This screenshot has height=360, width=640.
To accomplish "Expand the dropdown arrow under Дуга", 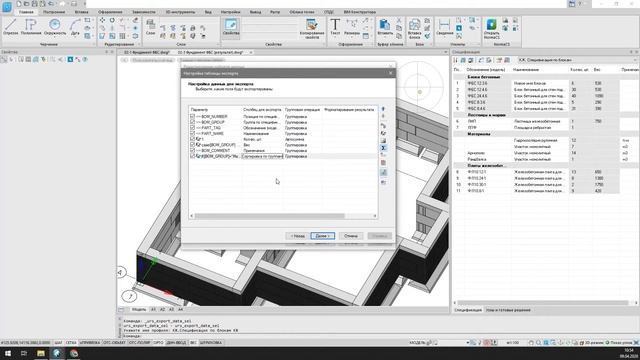I will (x=75, y=37).
